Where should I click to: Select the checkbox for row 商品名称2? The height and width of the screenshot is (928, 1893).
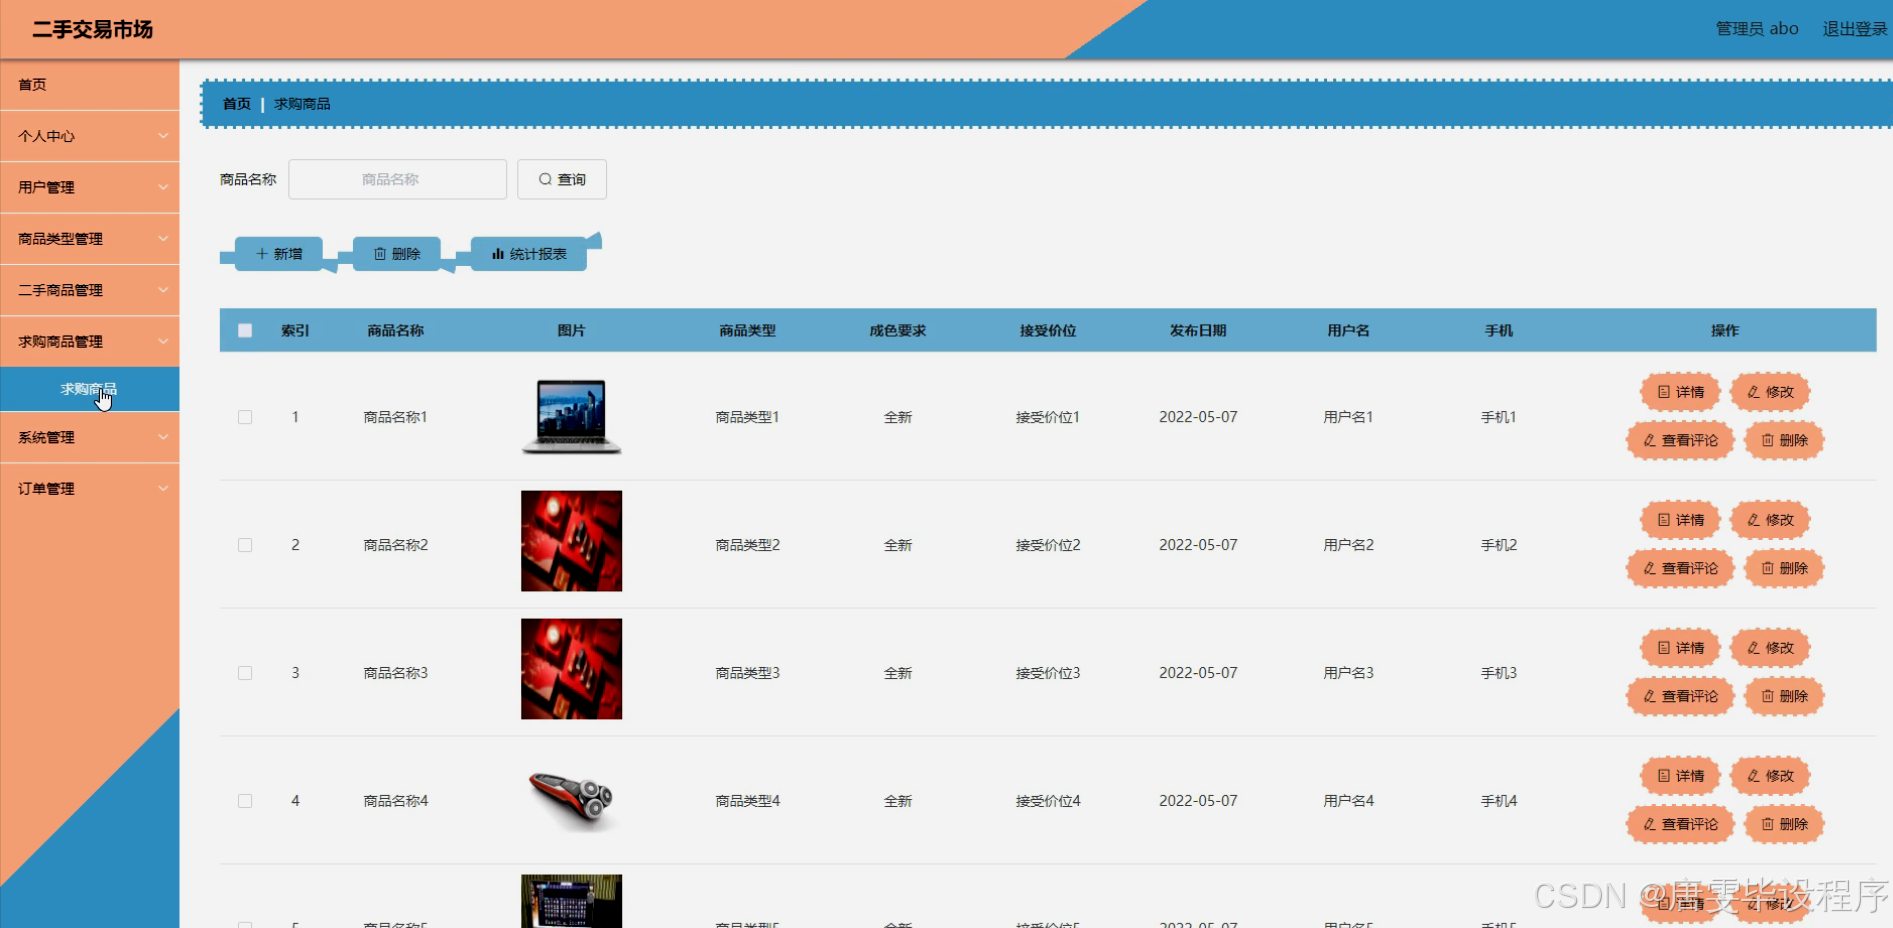245,545
